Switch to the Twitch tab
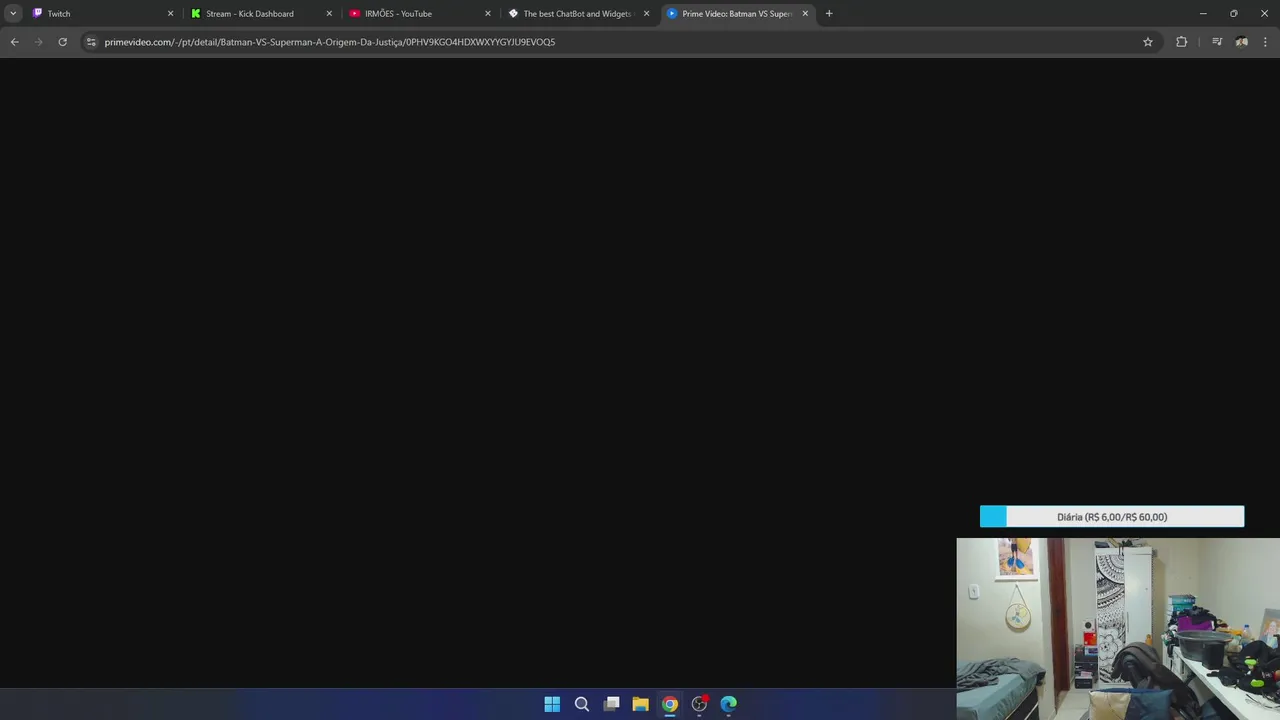The image size is (1280, 720). click(x=100, y=14)
